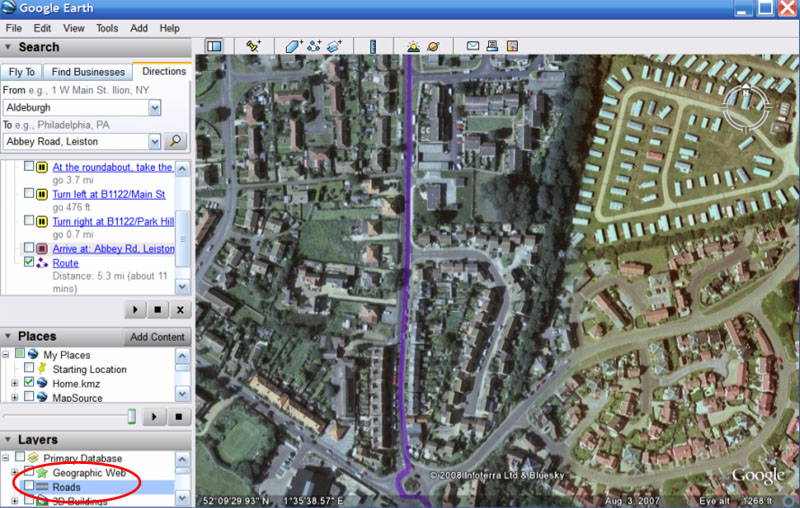Image resolution: width=800 pixels, height=508 pixels.
Task: Stop the Places tour button
Action: [179, 417]
